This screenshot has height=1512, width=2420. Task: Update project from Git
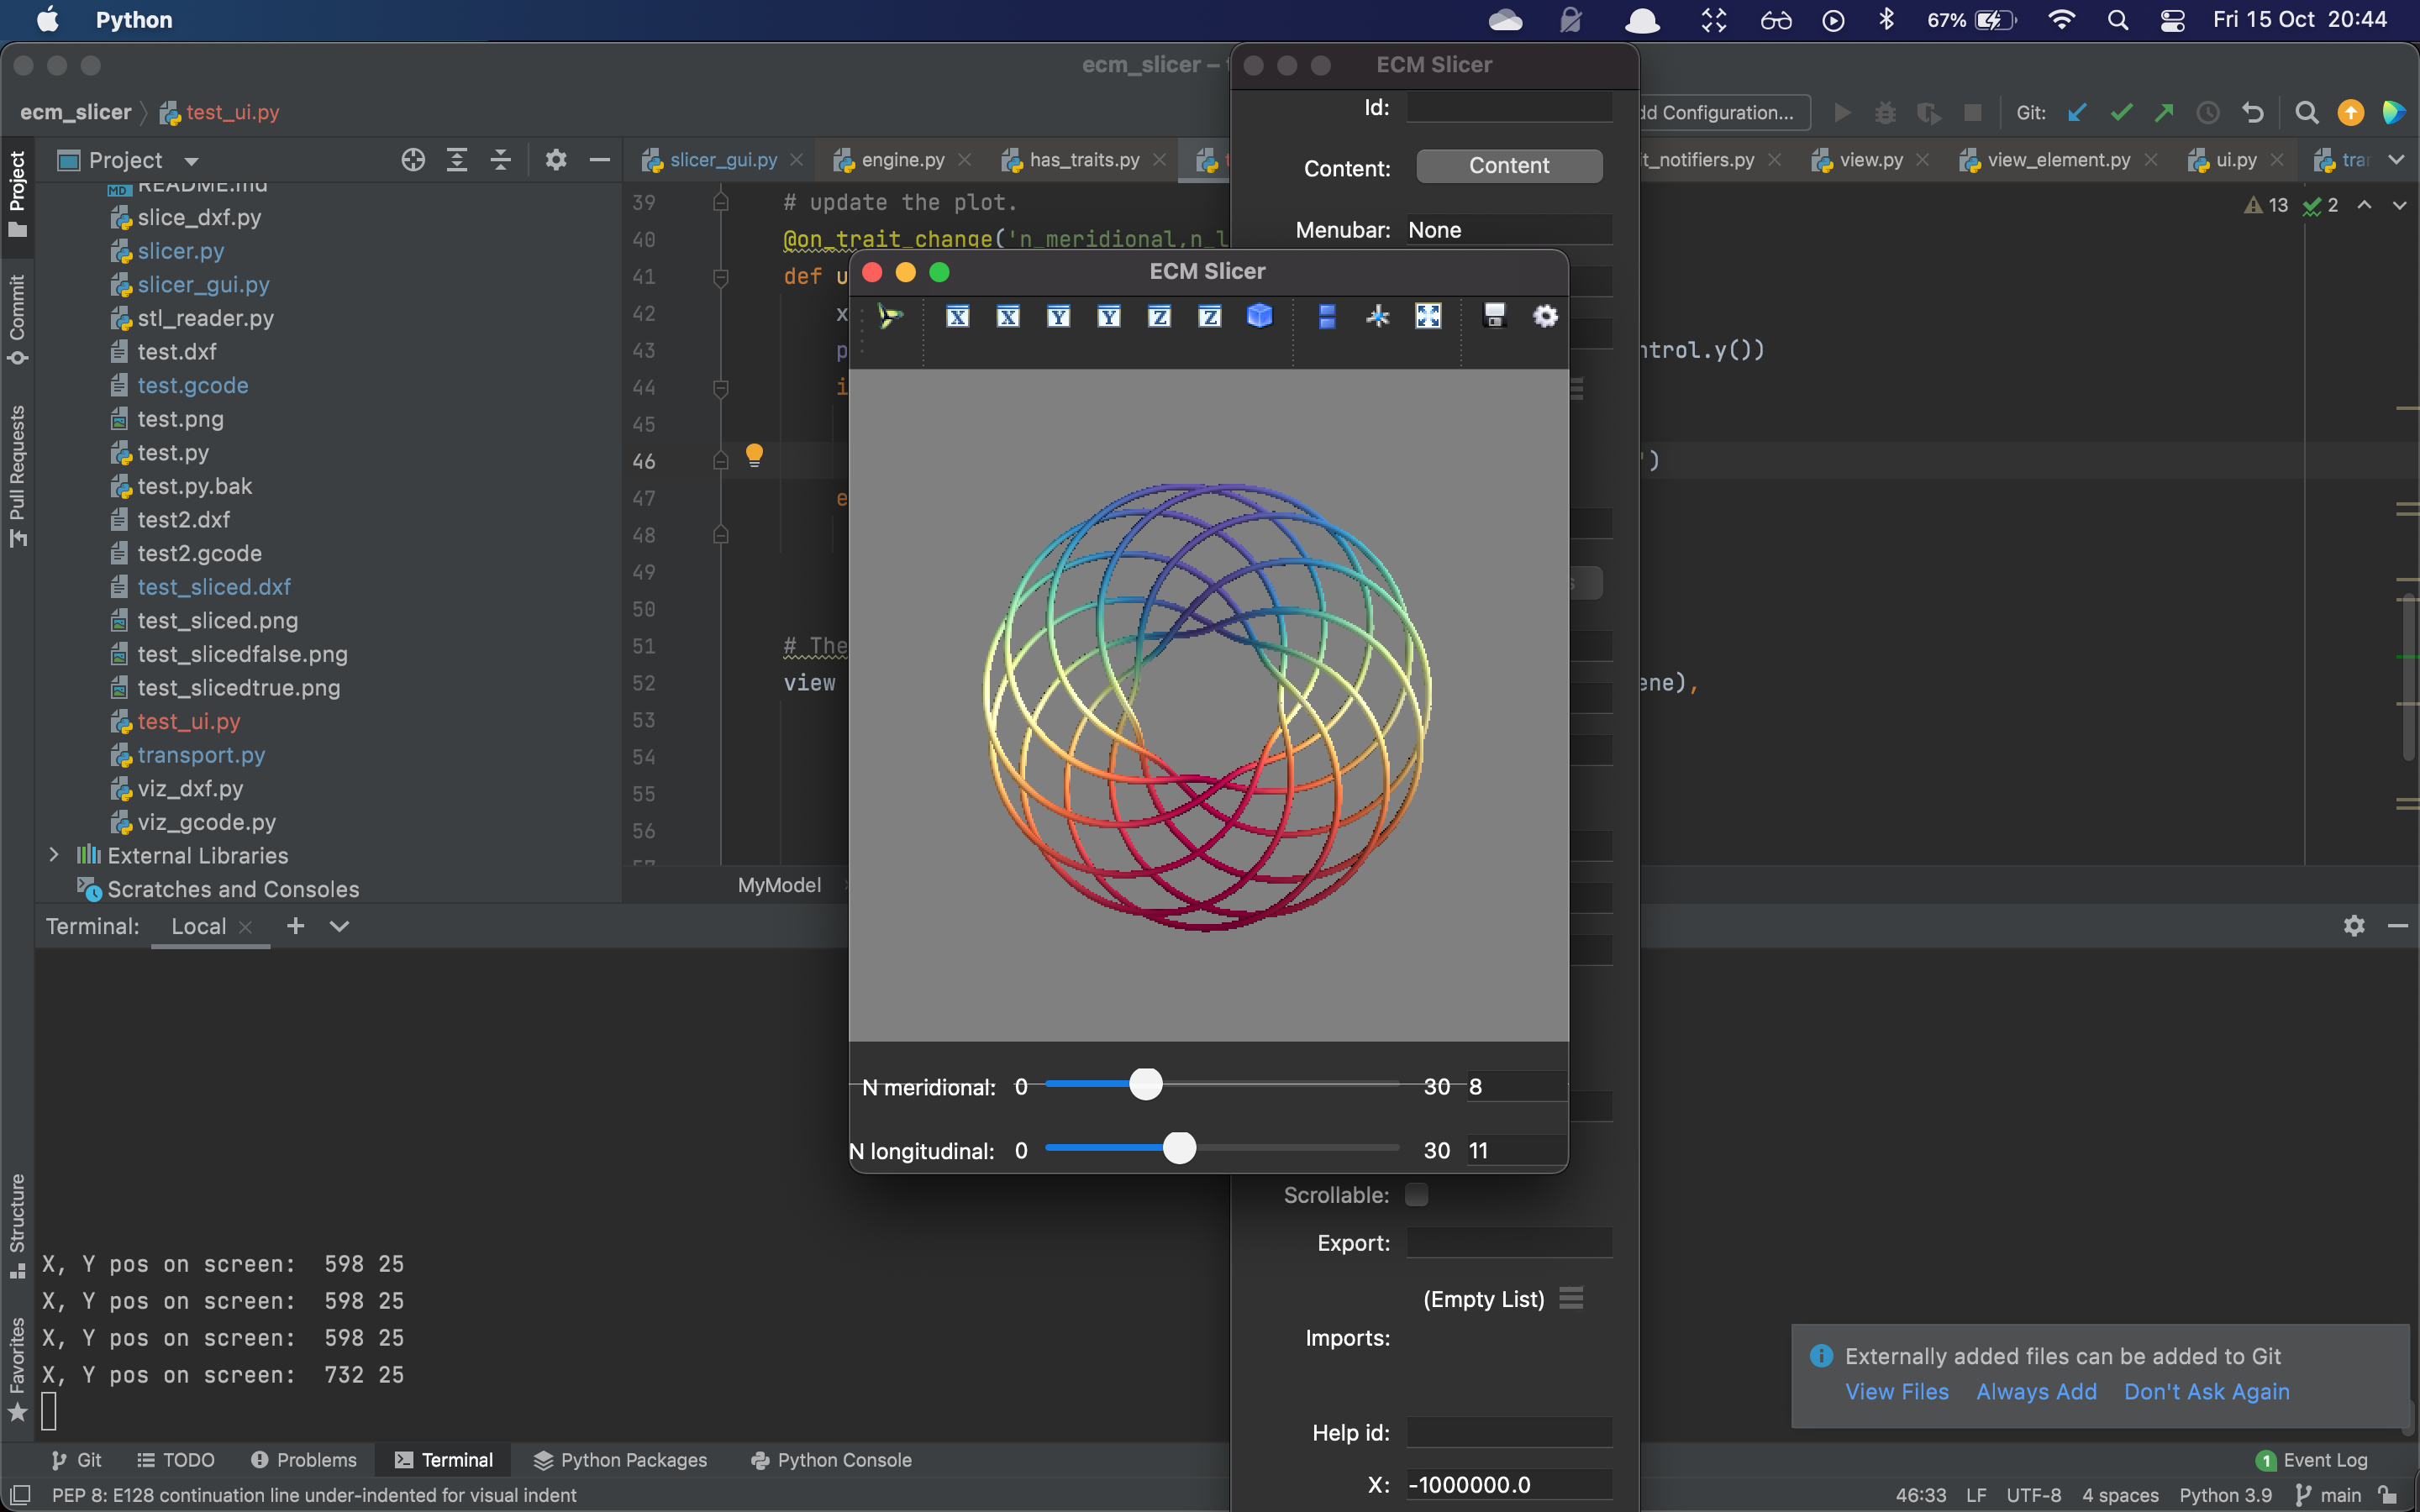(x=2077, y=112)
